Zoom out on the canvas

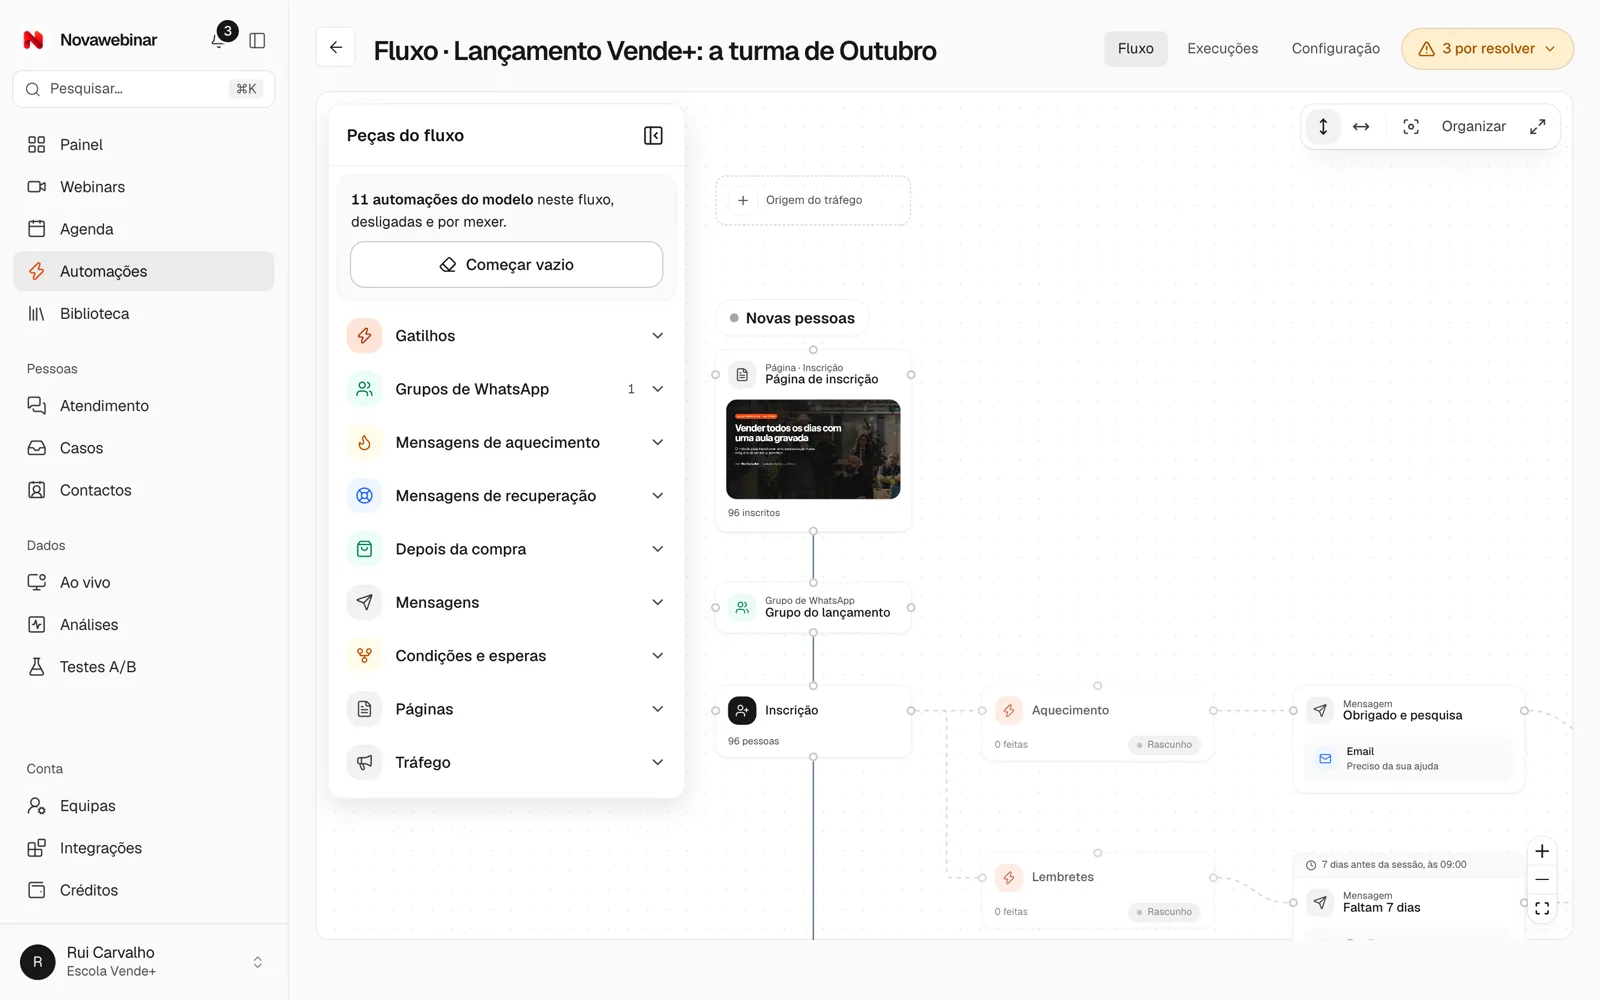point(1542,880)
